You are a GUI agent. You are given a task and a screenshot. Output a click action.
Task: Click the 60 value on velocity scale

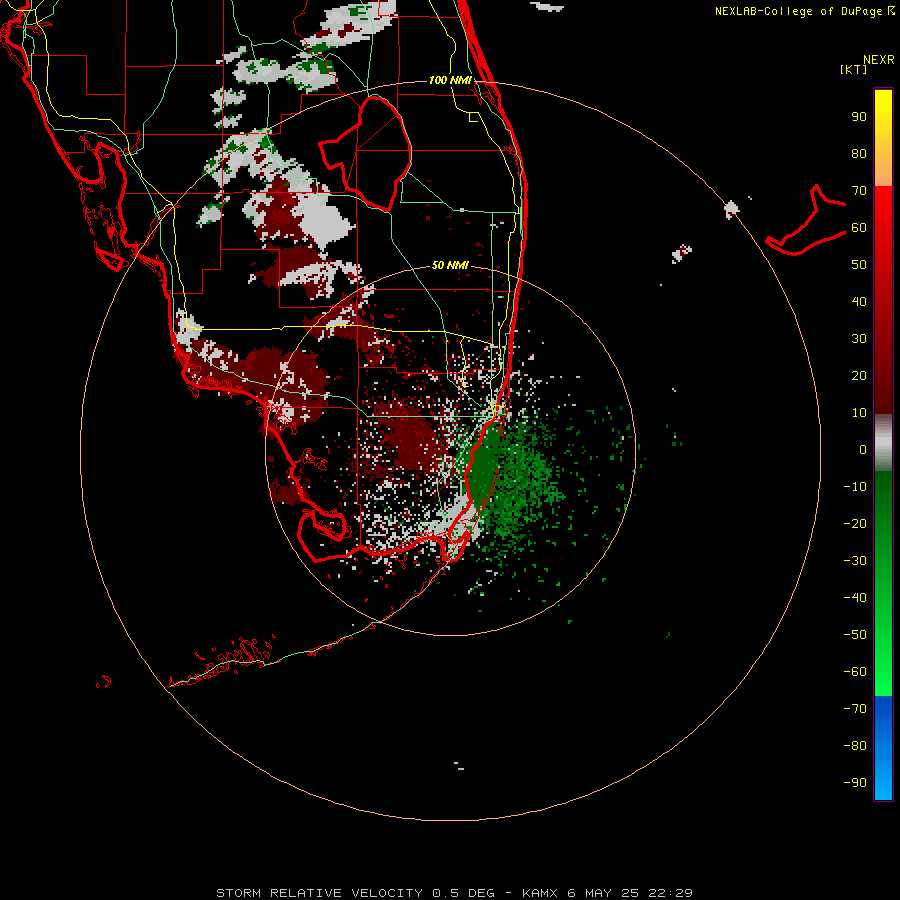pos(859,228)
